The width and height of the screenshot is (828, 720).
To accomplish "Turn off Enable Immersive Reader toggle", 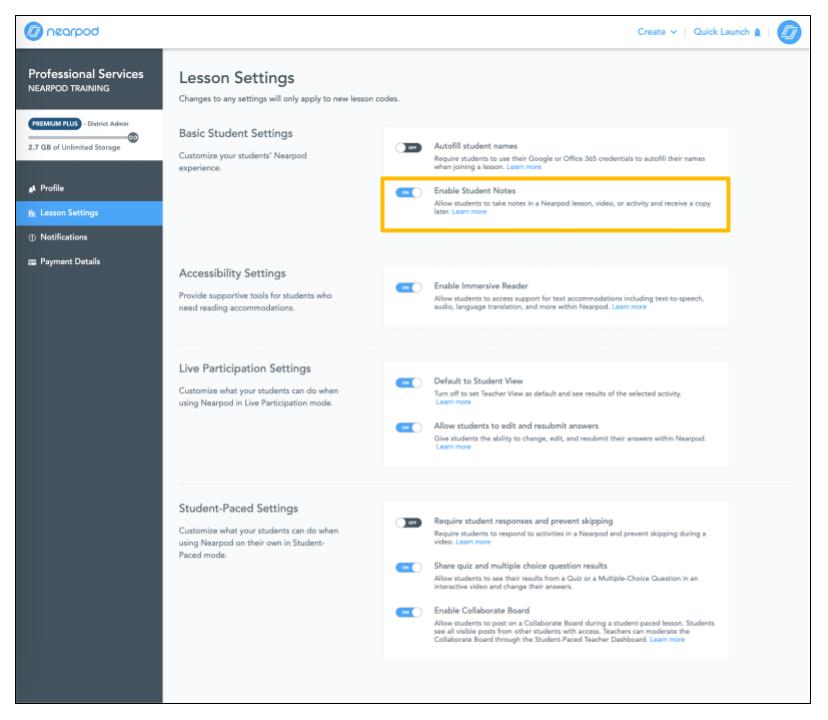I will tap(408, 287).
